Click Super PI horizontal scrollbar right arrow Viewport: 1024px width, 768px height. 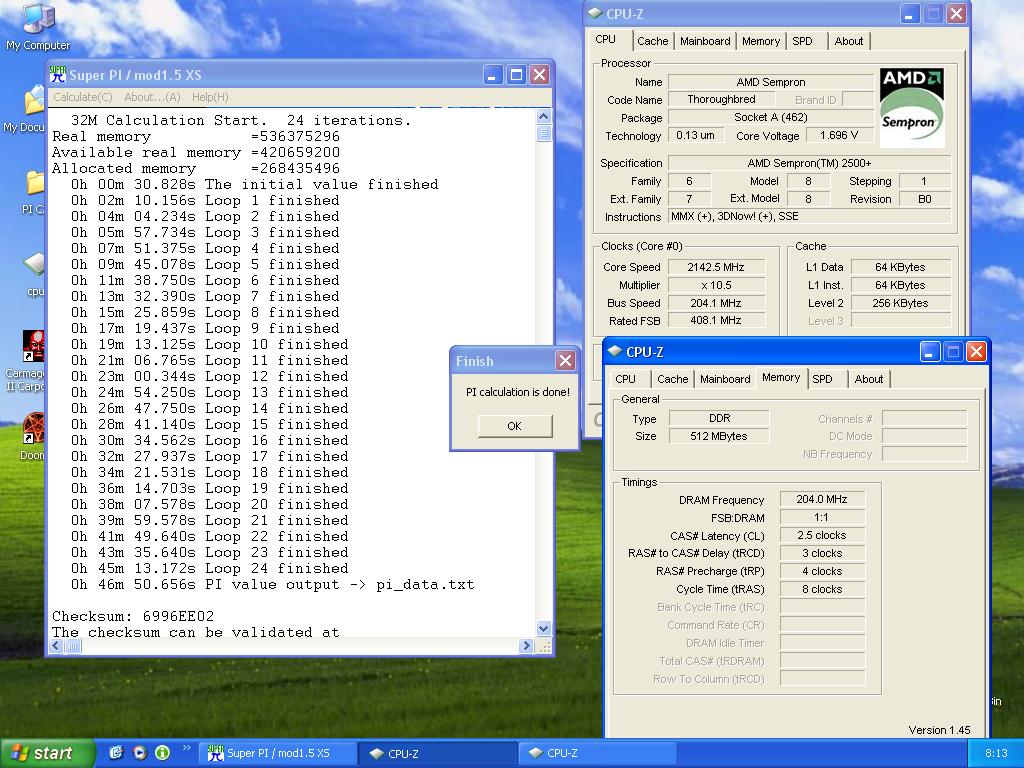click(x=526, y=646)
